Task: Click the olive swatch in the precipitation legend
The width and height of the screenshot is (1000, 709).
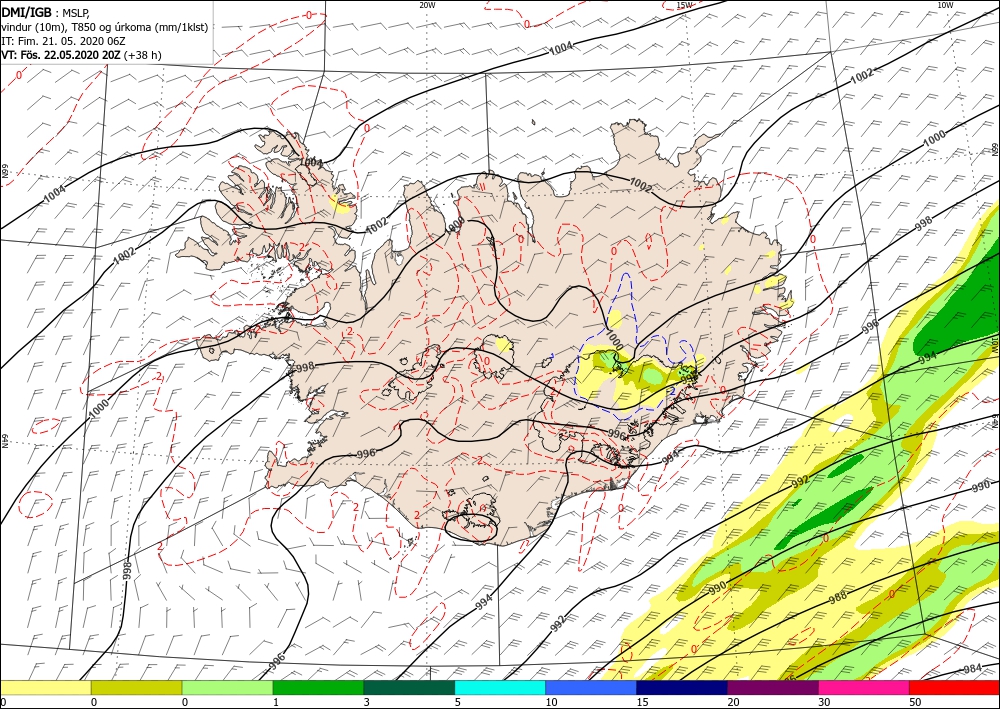Action: click(136, 688)
